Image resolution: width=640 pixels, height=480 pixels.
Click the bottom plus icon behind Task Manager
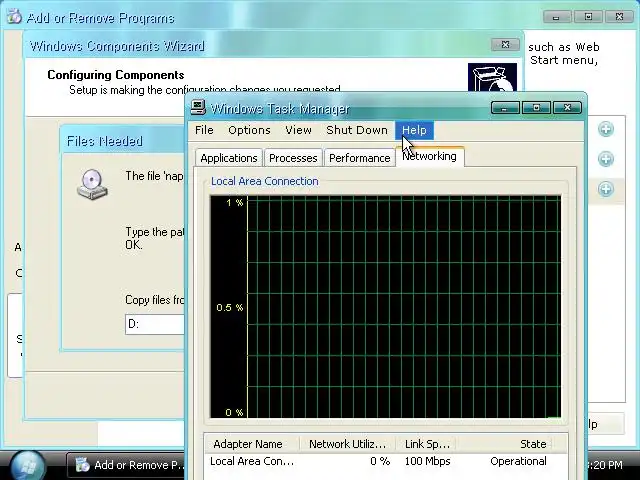(x=606, y=189)
